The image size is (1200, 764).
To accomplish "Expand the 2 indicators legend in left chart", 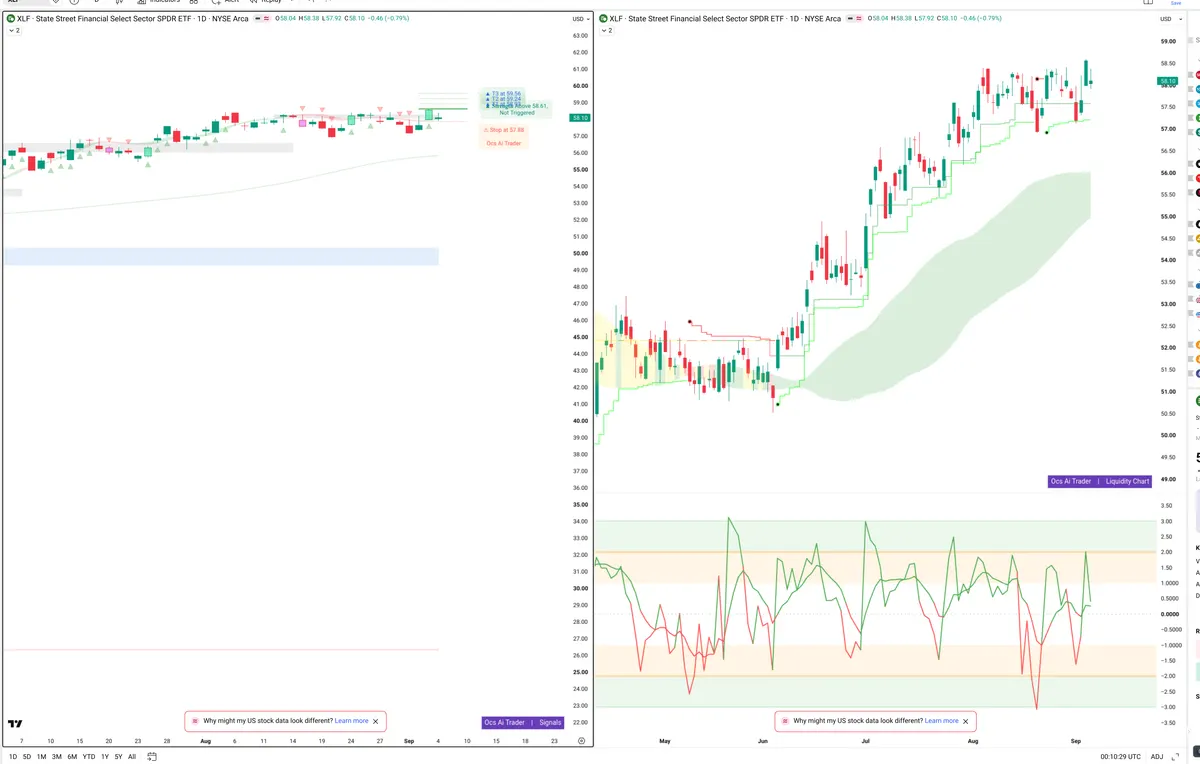I will (x=13, y=31).
